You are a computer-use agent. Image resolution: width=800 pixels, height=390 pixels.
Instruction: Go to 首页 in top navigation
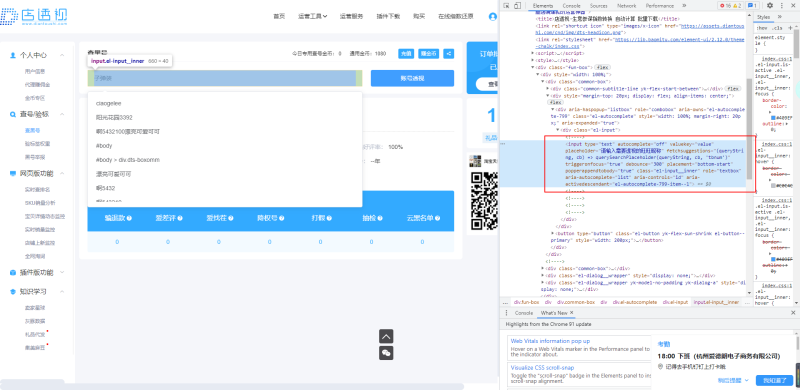(x=279, y=16)
